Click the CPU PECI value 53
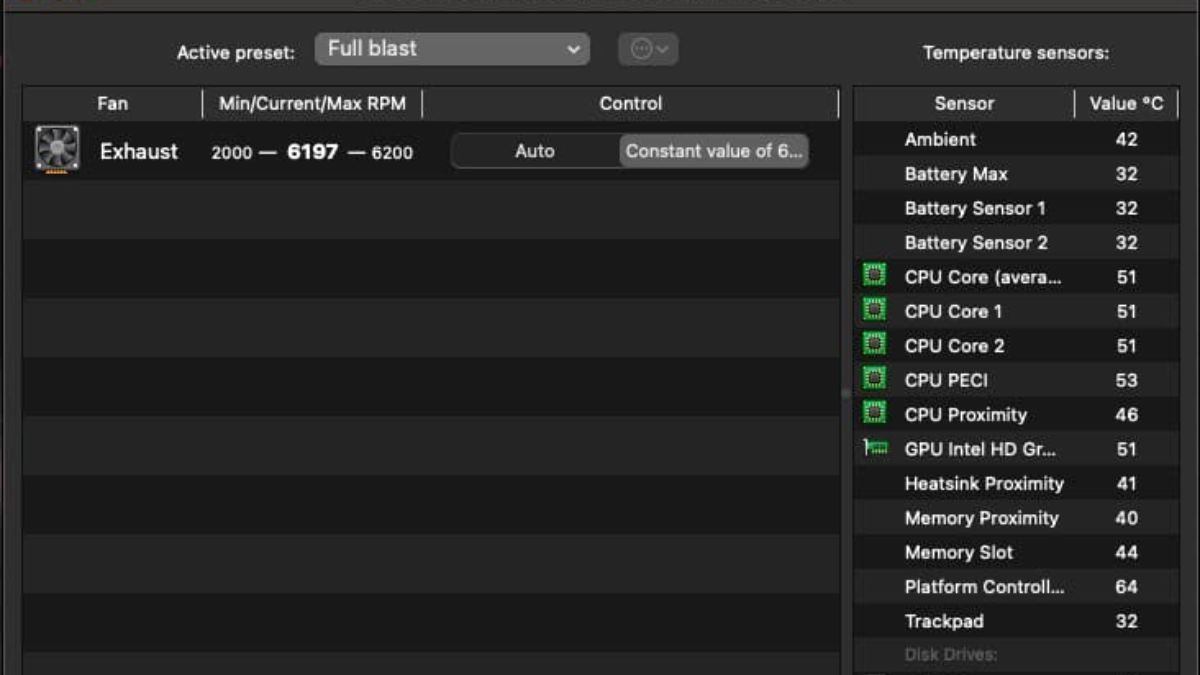Viewport: 1200px width, 675px height. [x=1126, y=380]
